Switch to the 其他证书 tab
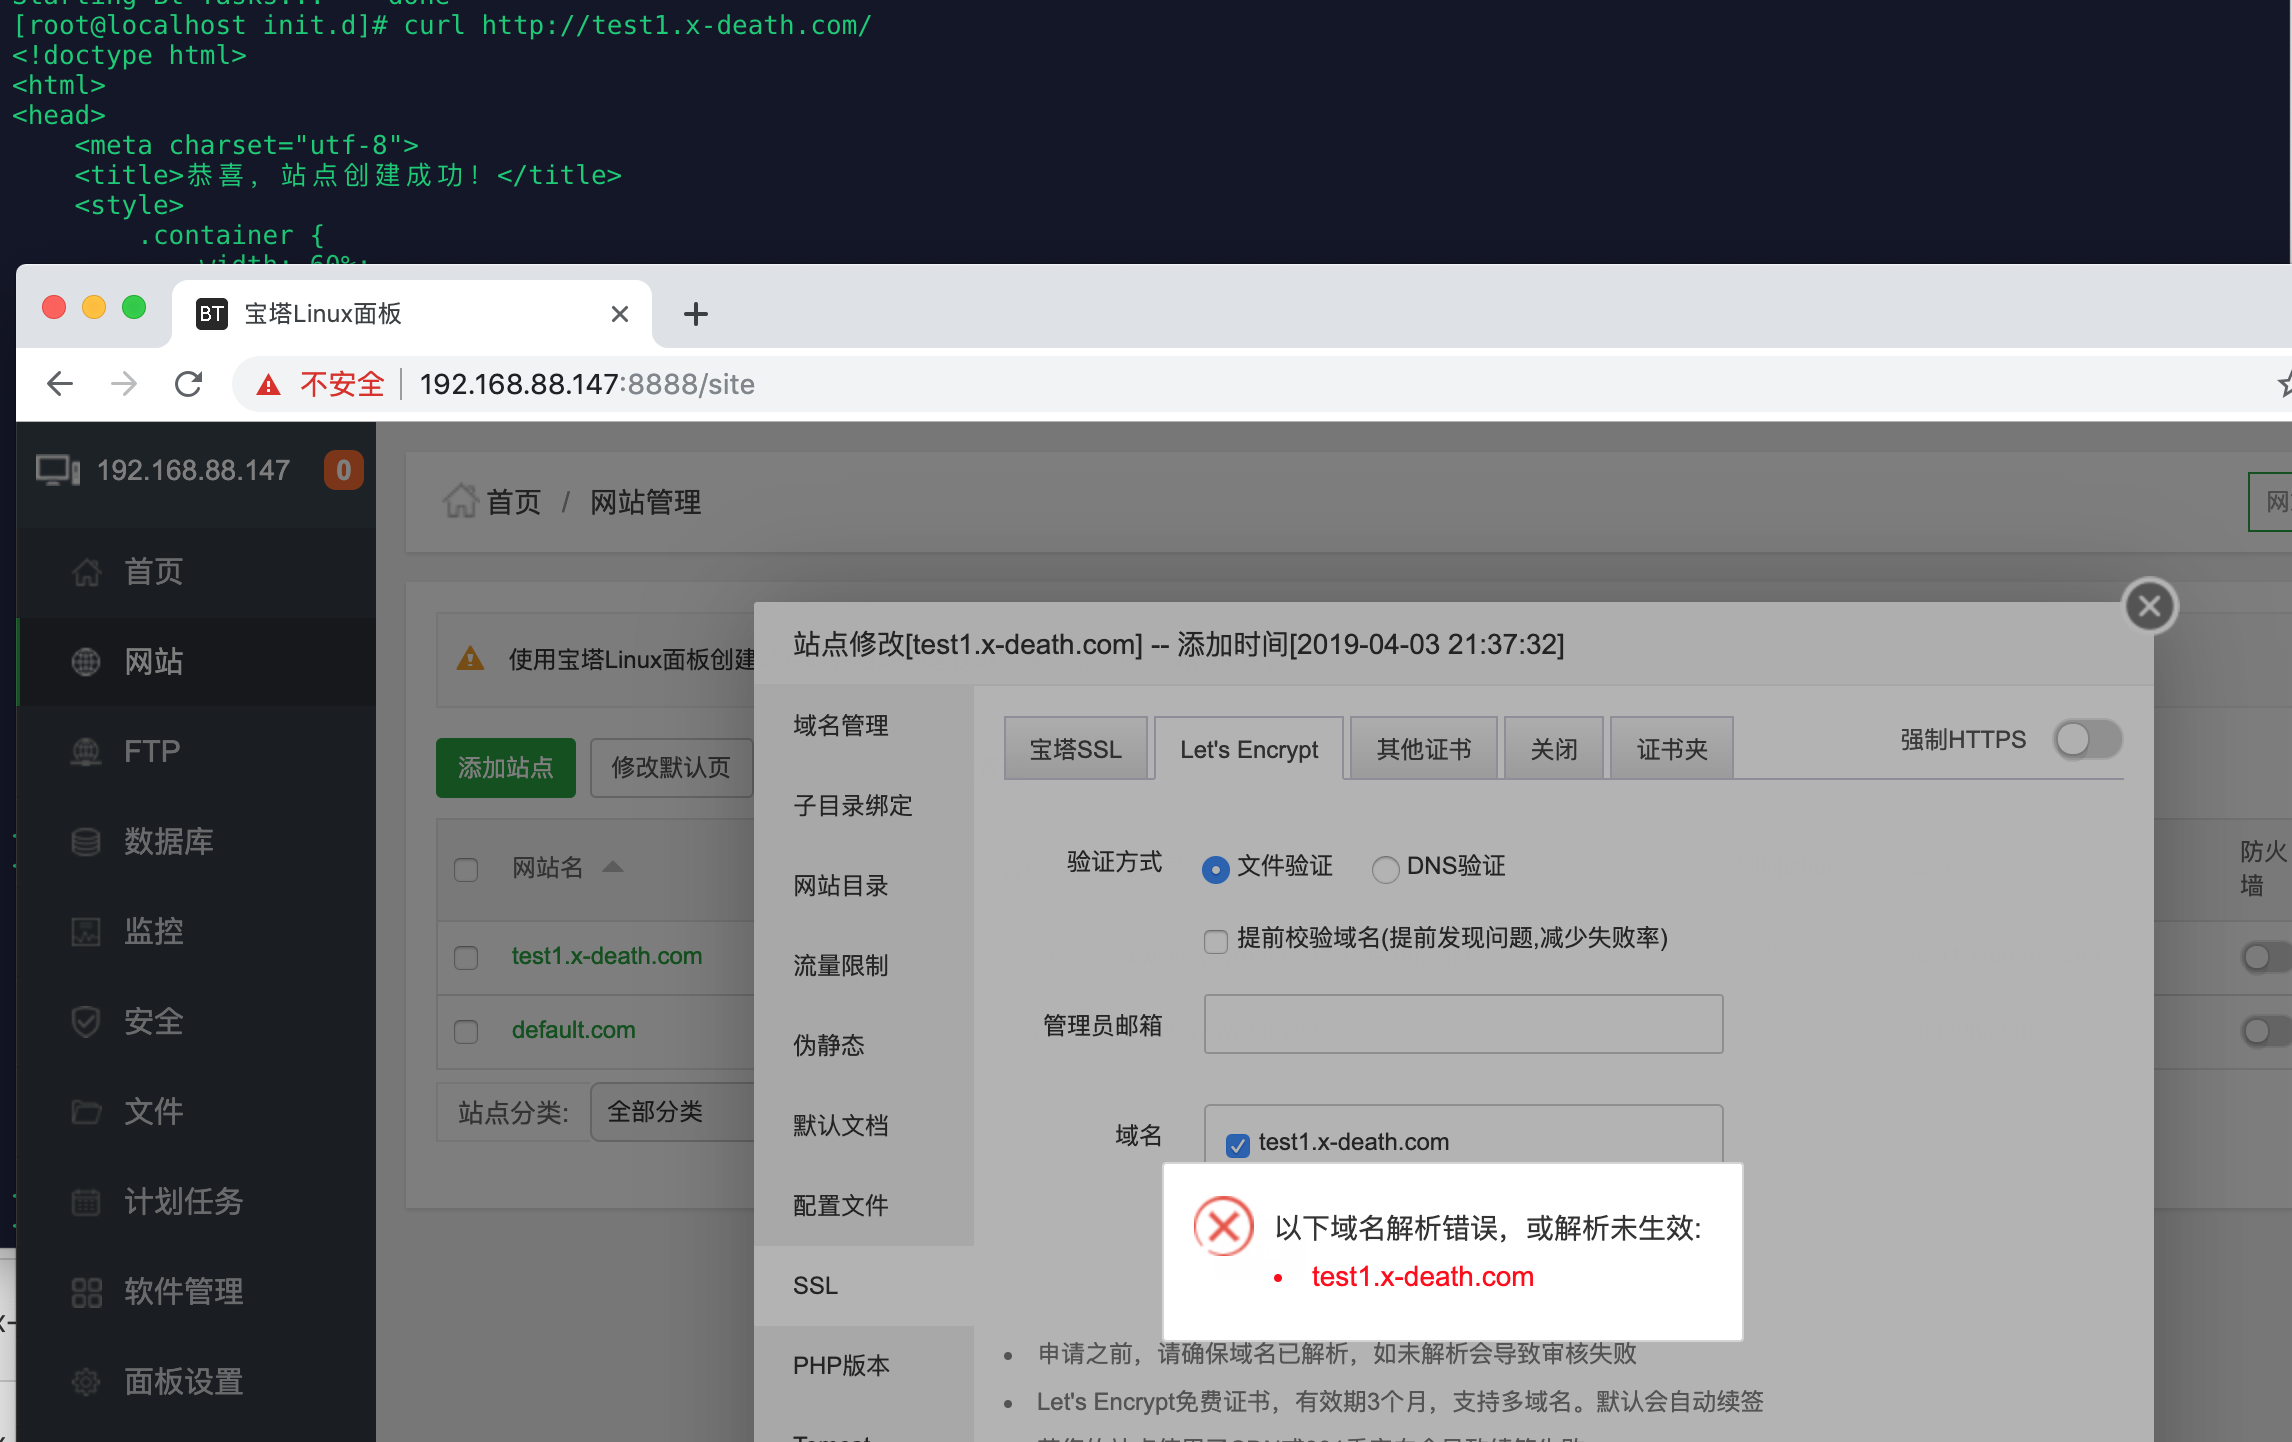Viewport: 2292px width, 1442px height. pos(1424,749)
